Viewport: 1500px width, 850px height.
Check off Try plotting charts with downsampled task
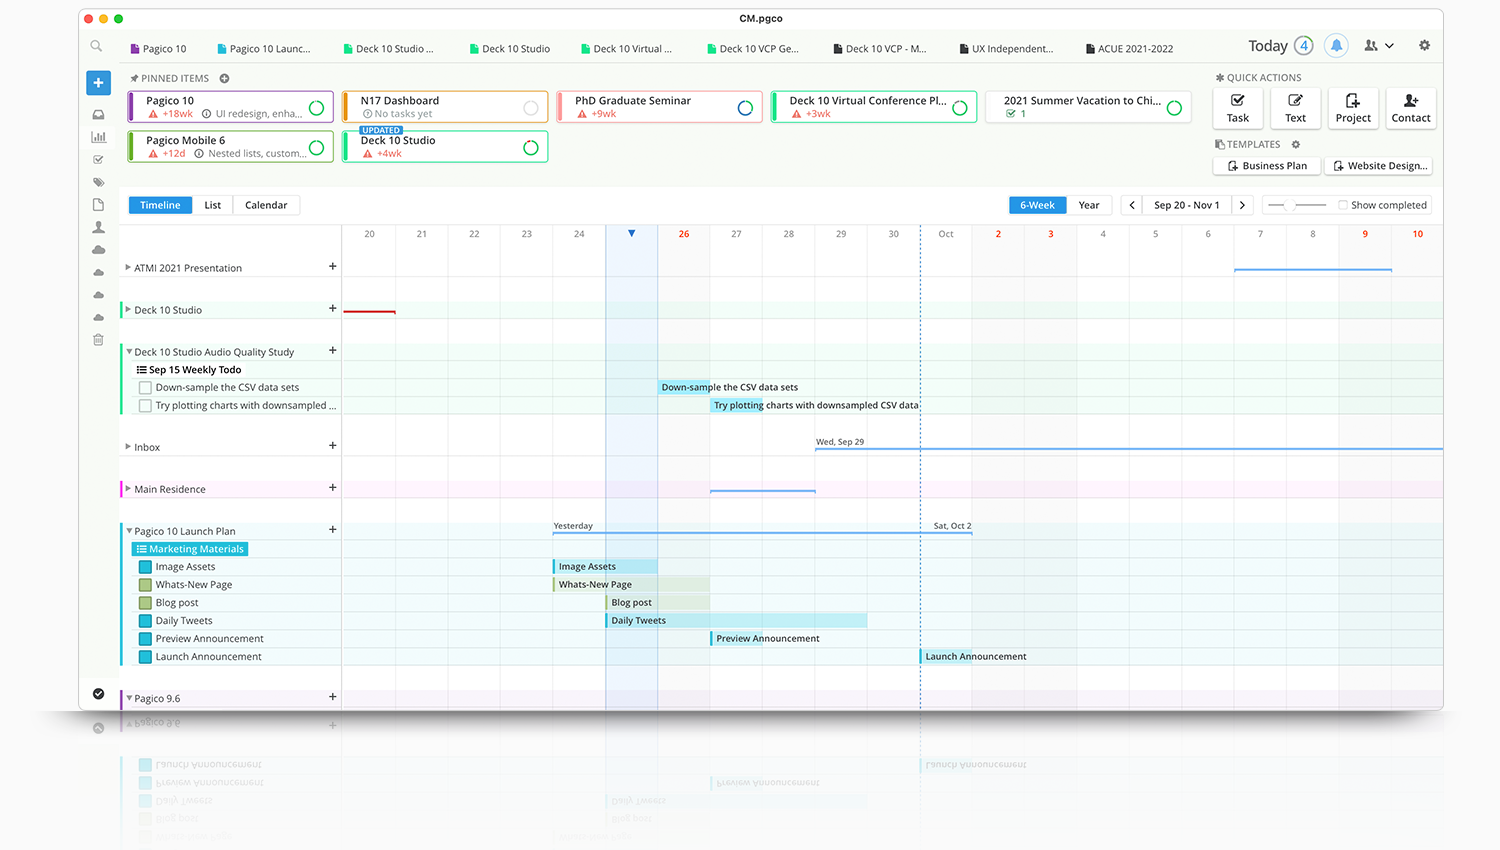145,406
